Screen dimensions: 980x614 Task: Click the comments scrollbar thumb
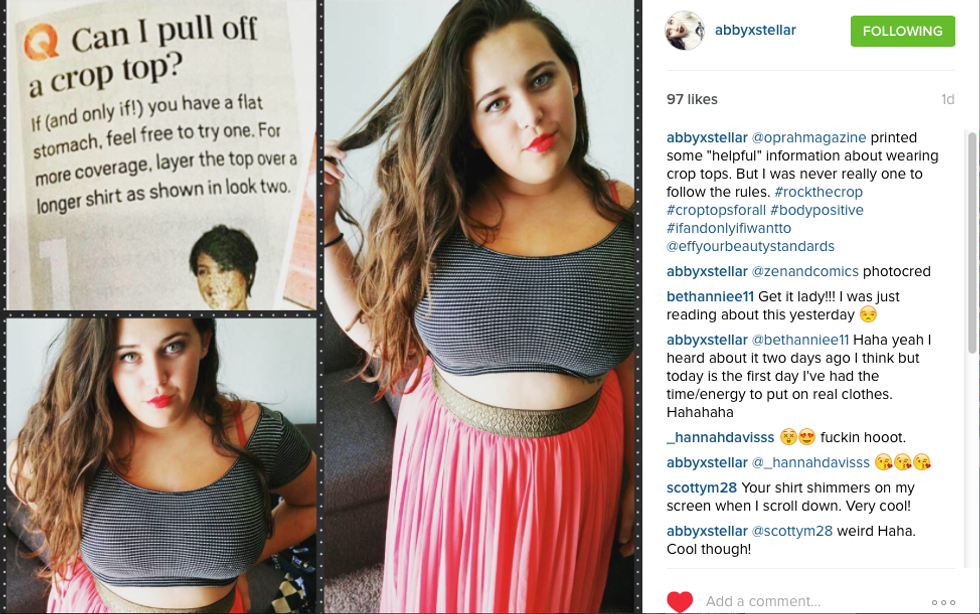[973, 243]
